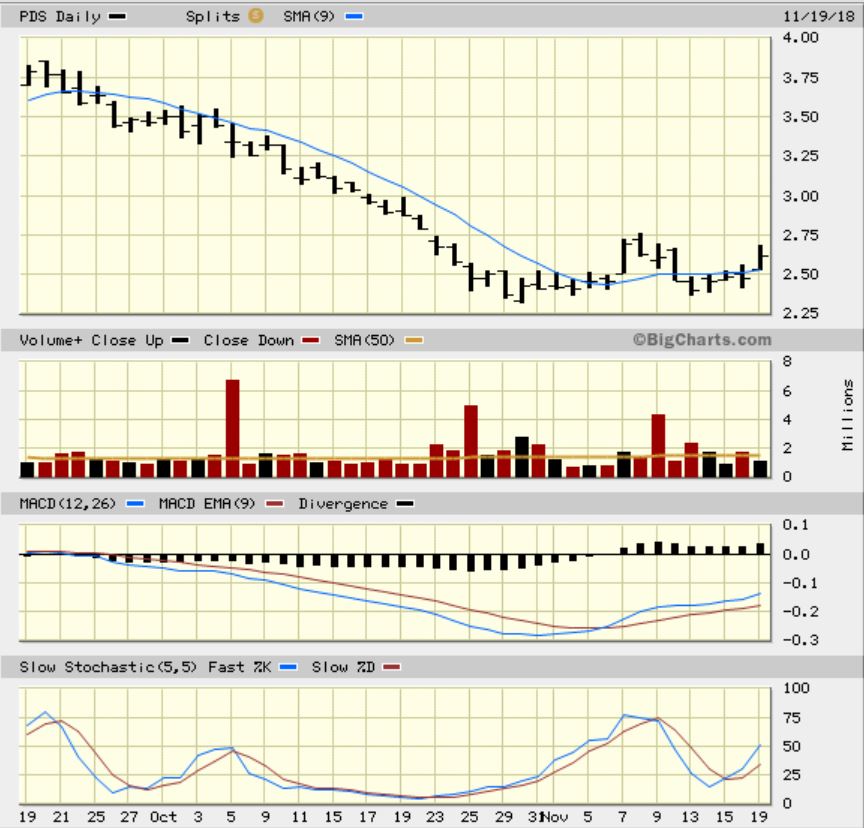Click the 2.25 price axis label

point(800,313)
